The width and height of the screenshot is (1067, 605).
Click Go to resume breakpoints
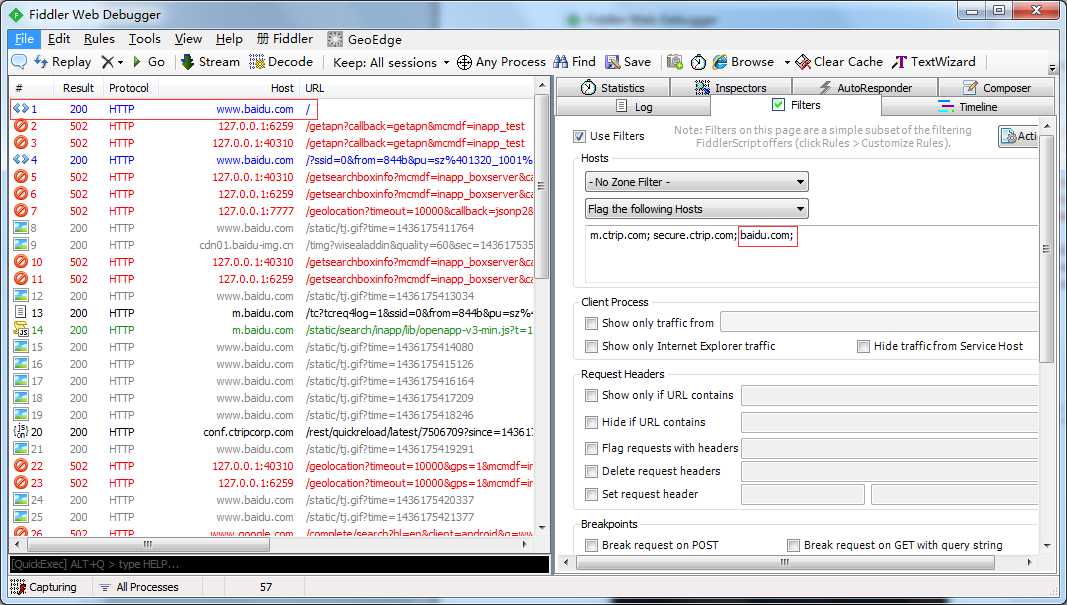coord(148,62)
